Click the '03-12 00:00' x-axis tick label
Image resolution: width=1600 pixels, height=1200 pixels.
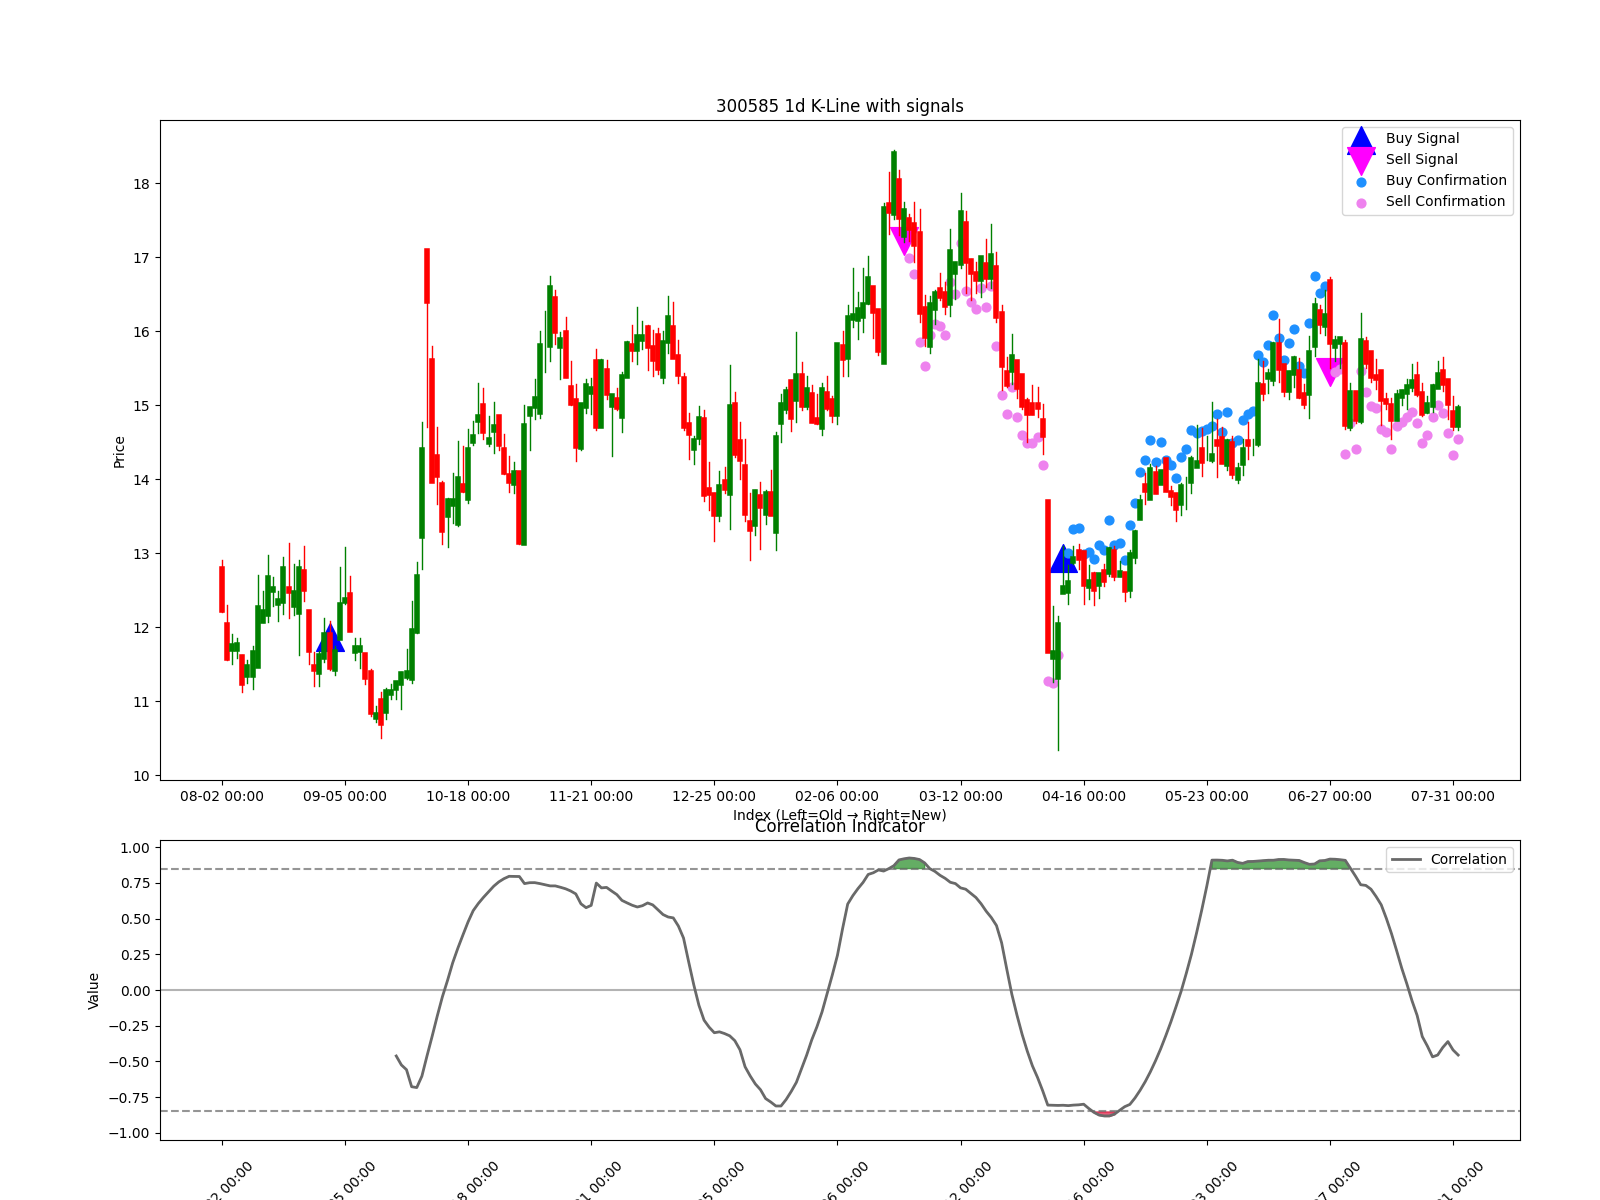tap(961, 797)
